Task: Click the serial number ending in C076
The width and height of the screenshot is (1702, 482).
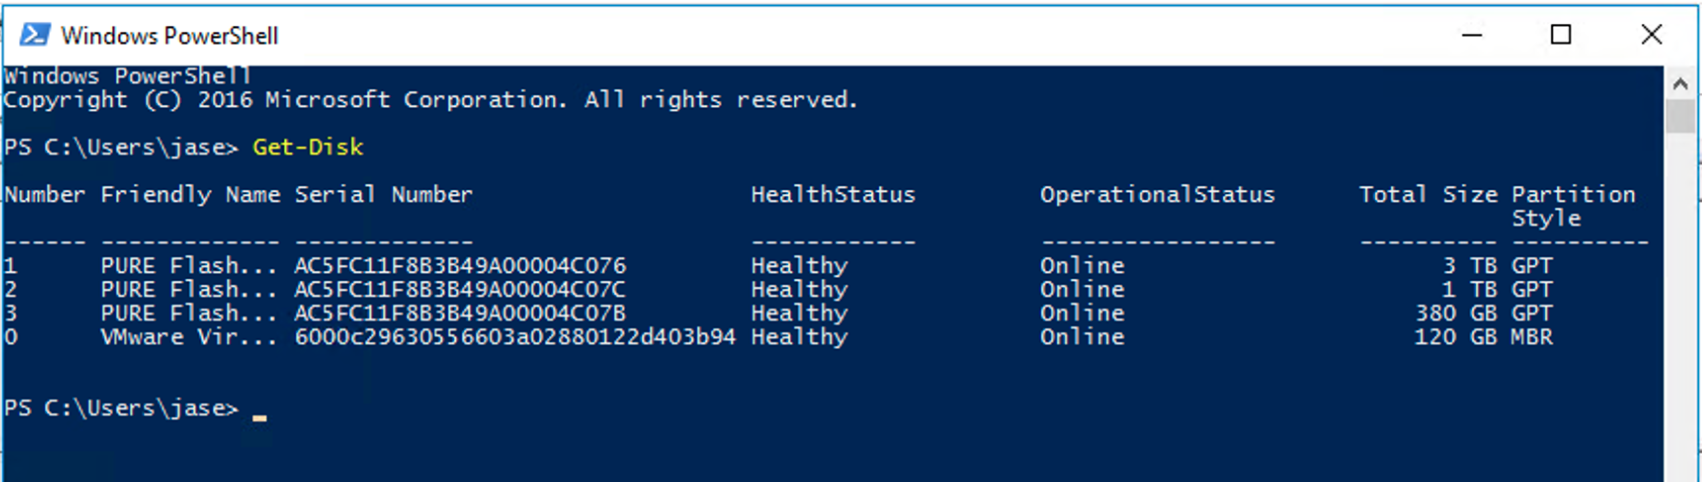Action: coord(460,266)
